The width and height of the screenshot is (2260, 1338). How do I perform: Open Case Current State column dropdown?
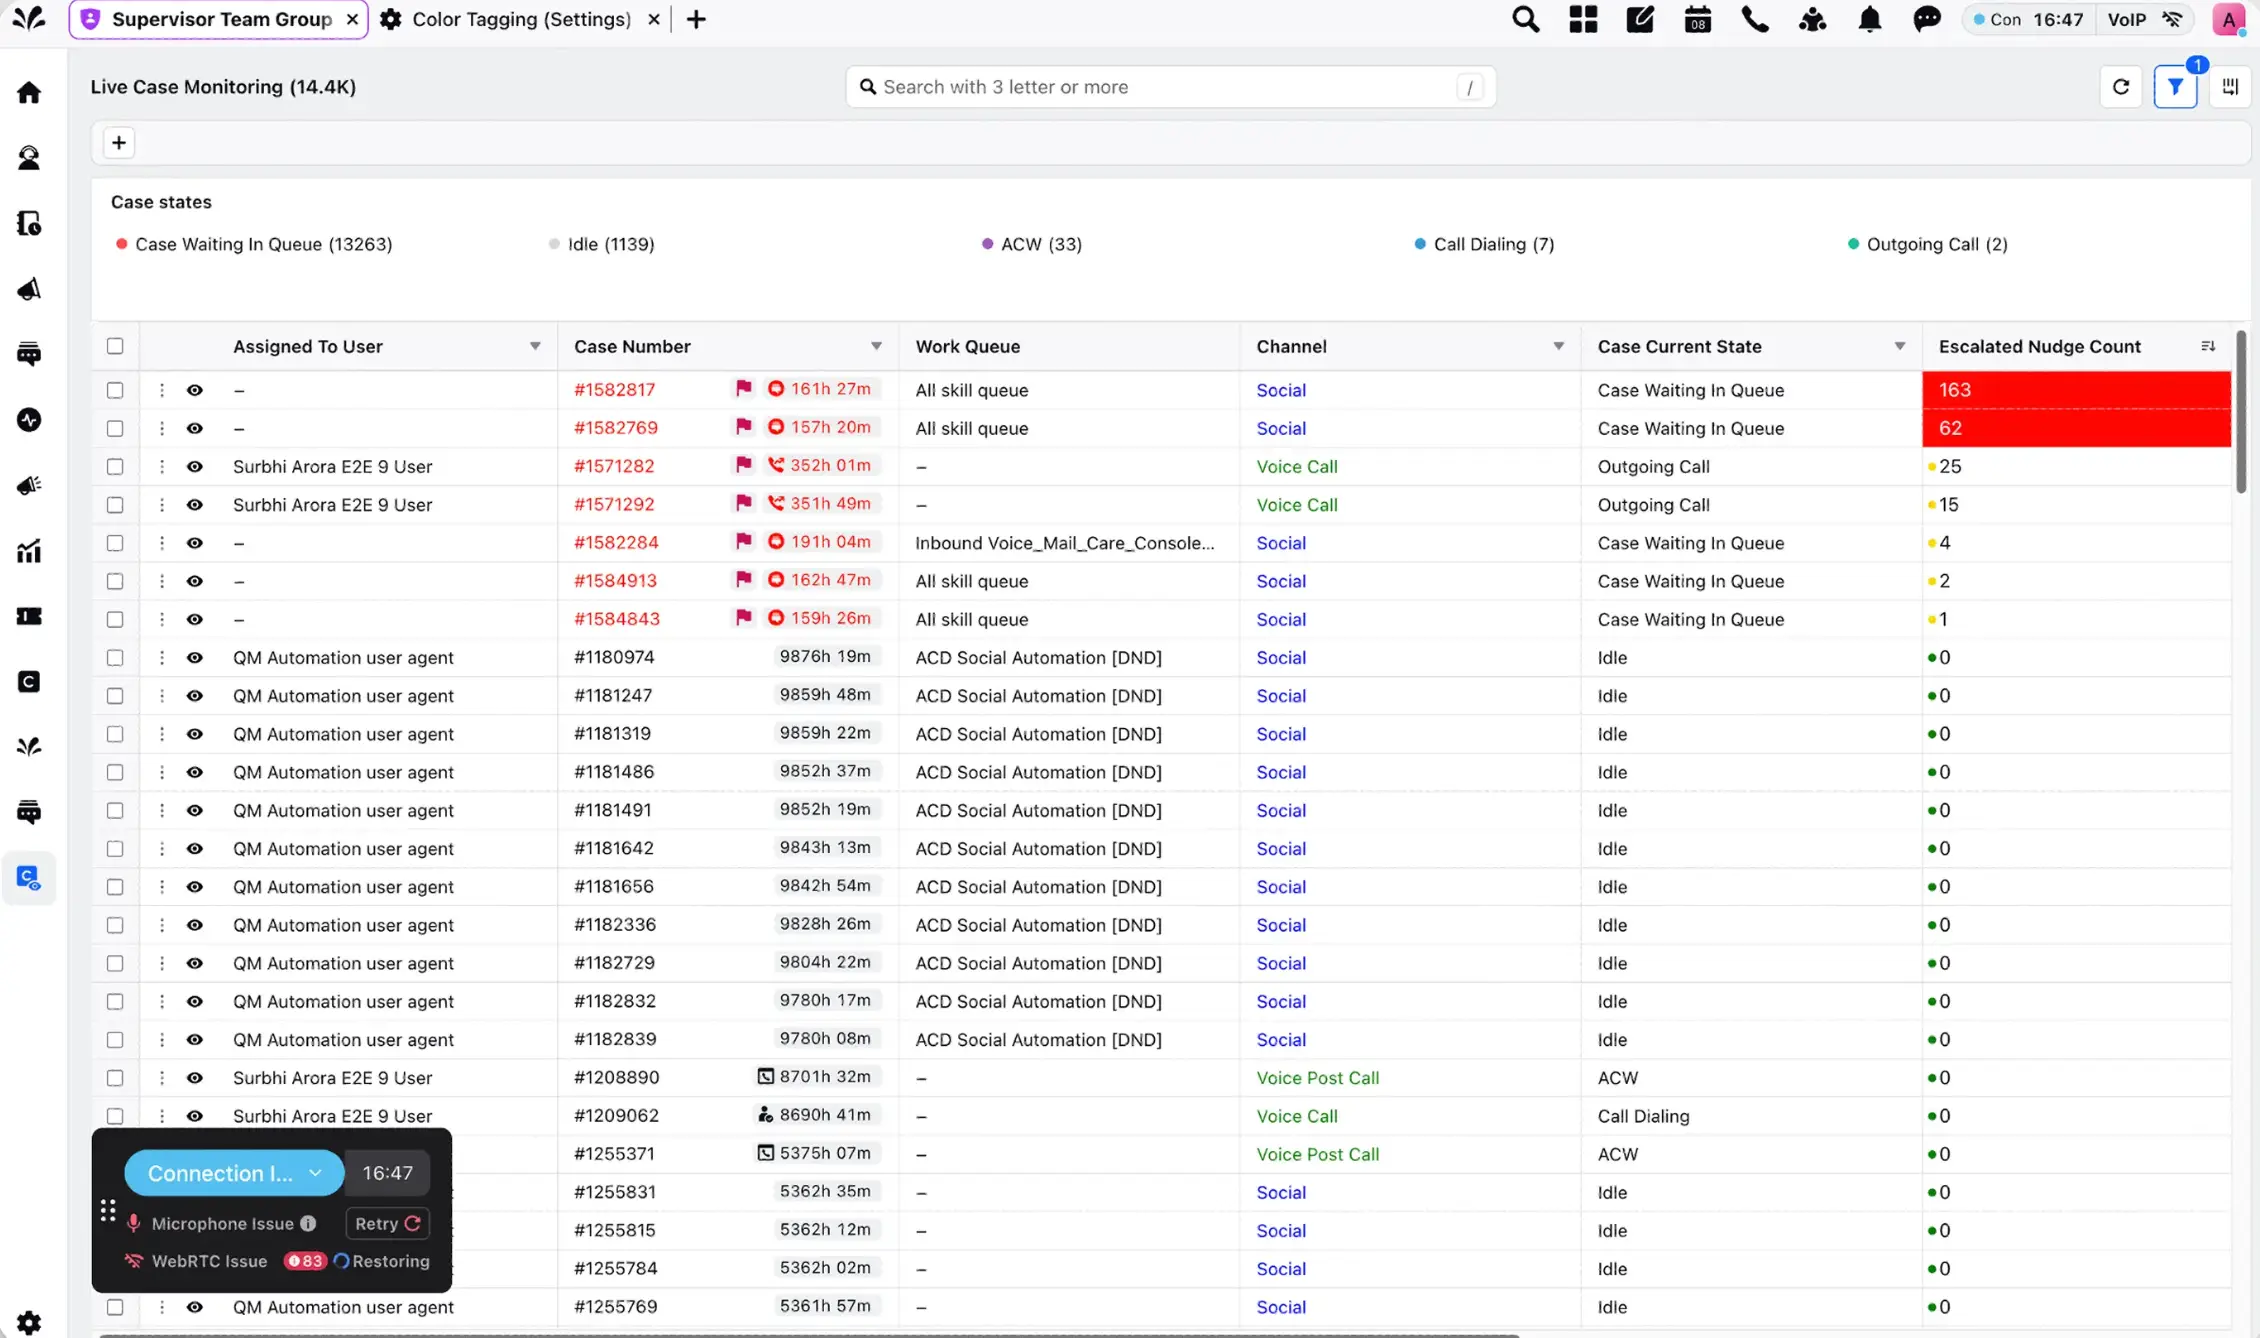tap(1899, 346)
